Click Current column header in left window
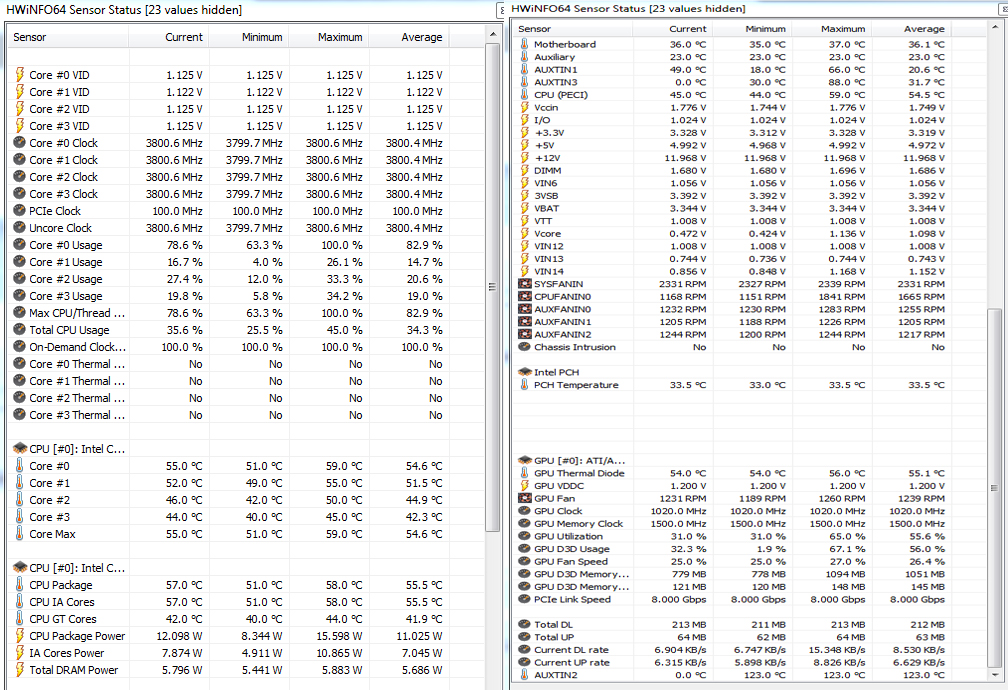 coord(183,37)
